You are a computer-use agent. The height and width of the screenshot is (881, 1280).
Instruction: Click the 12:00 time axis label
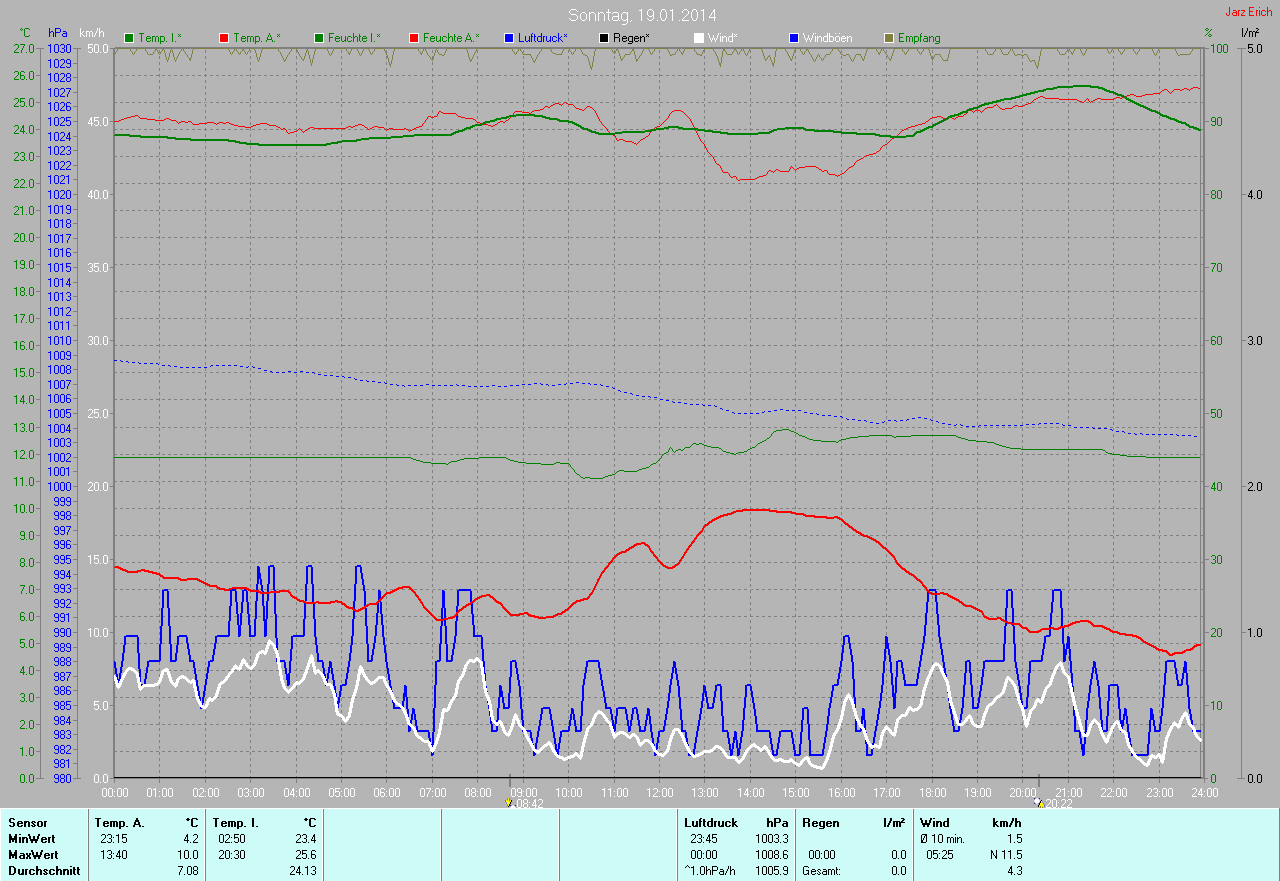click(660, 792)
